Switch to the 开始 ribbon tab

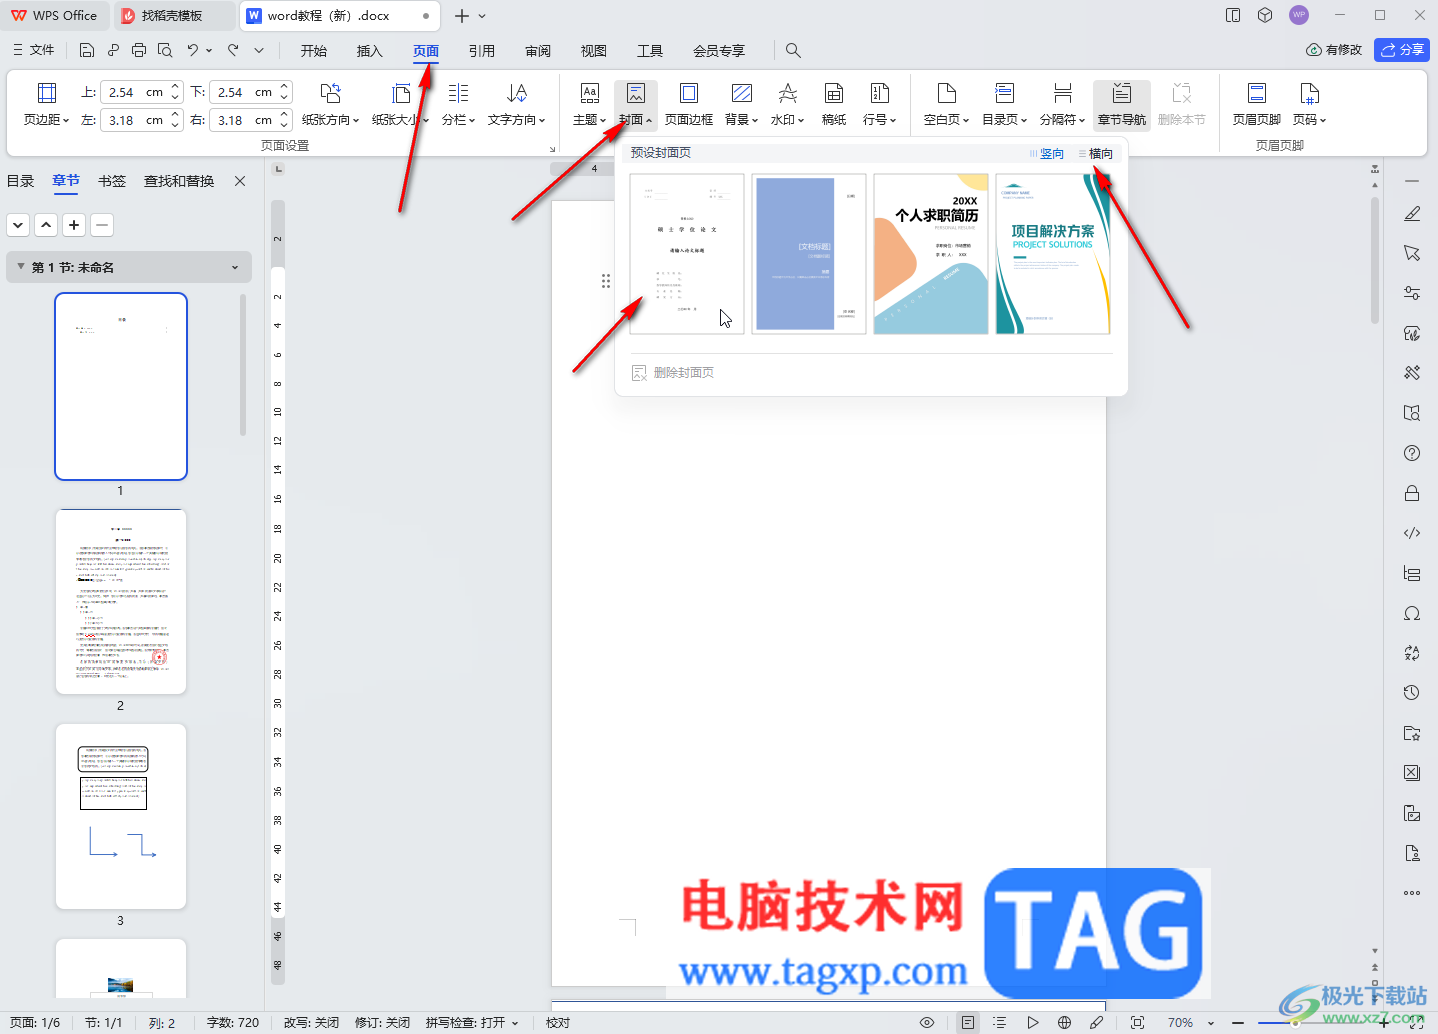[x=314, y=51]
